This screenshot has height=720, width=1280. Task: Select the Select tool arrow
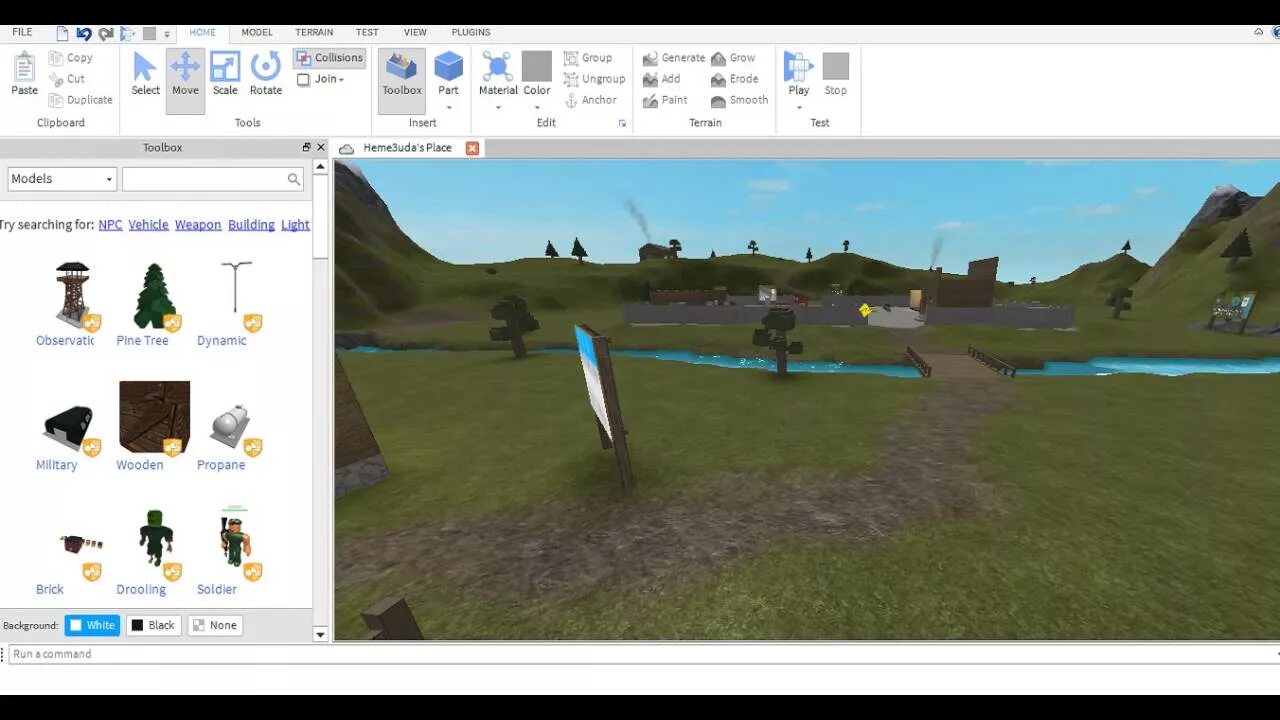point(145,75)
